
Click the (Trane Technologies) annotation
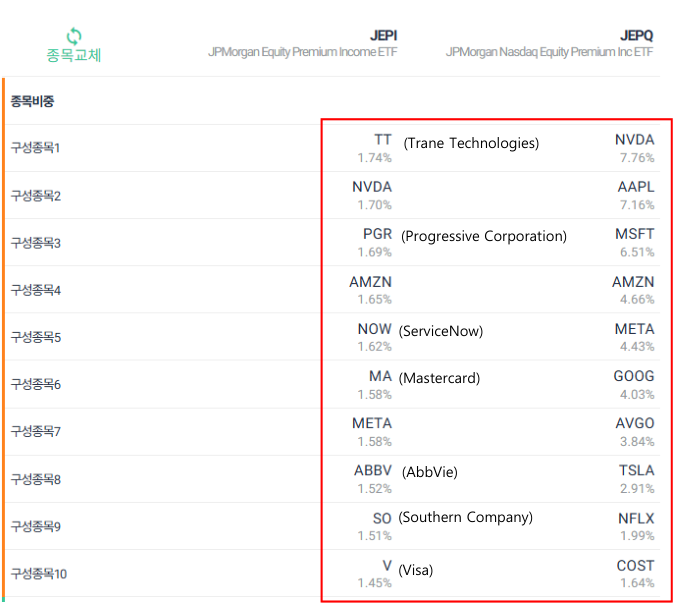(471, 143)
